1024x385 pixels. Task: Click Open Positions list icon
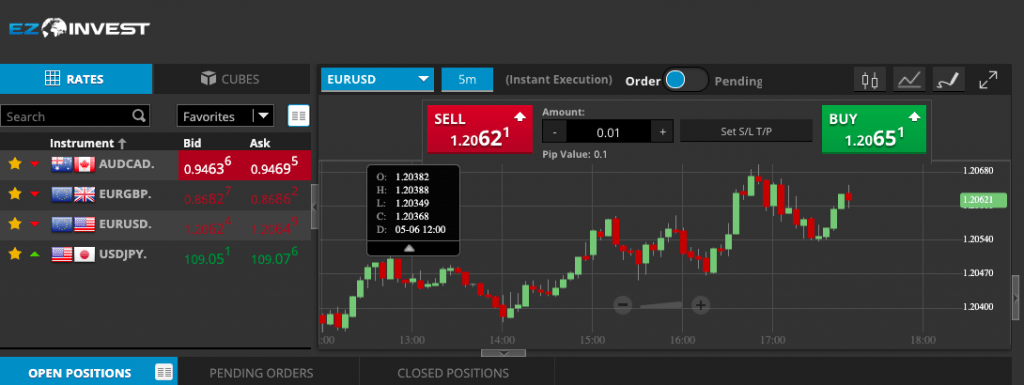(164, 372)
